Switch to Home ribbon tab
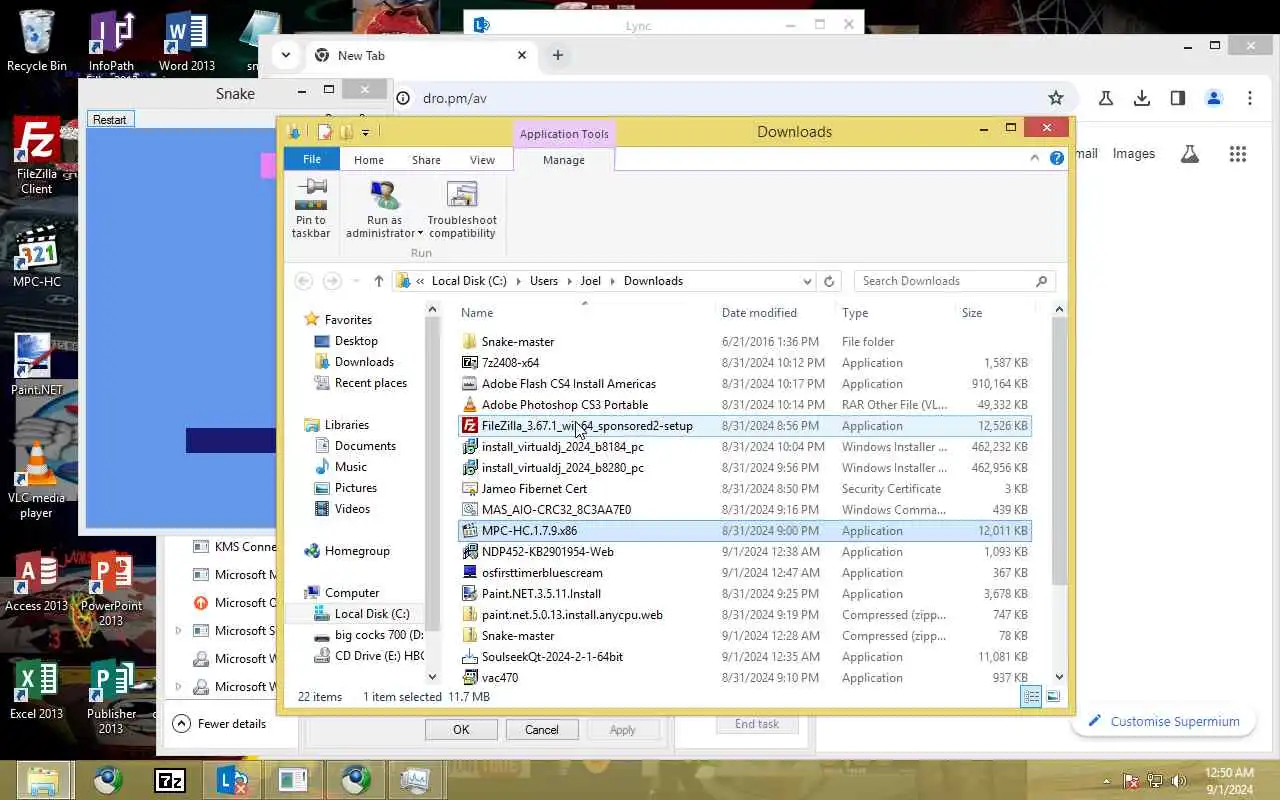The height and width of the screenshot is (800, 1280). pos(368,160)
